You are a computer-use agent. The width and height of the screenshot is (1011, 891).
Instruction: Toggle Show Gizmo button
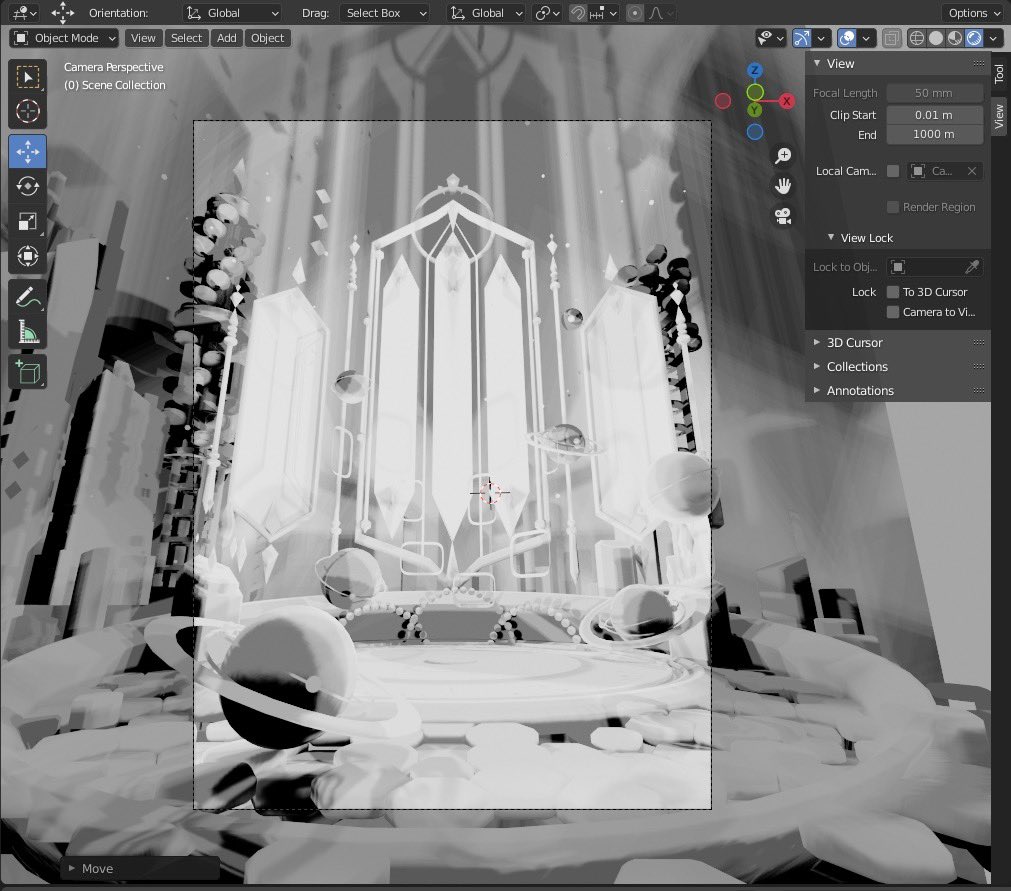(801, 38)
